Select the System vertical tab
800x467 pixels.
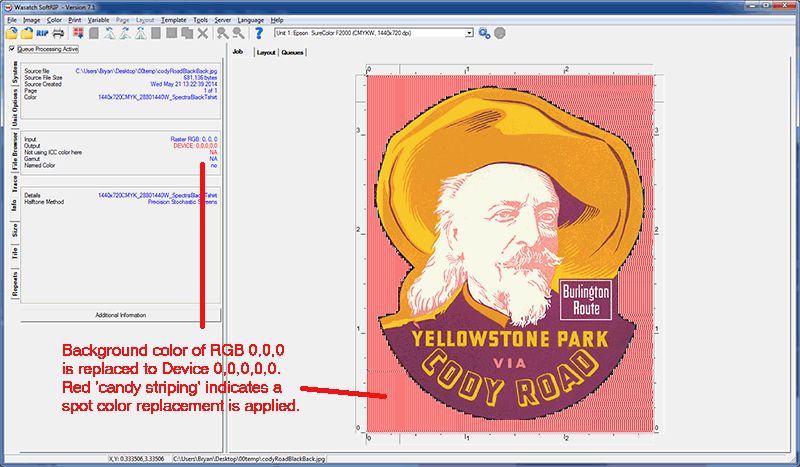(15, 72)
